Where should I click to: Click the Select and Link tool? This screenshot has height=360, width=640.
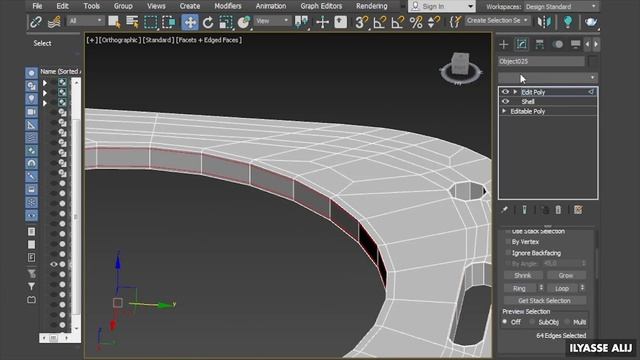click(x=36, y=22)
